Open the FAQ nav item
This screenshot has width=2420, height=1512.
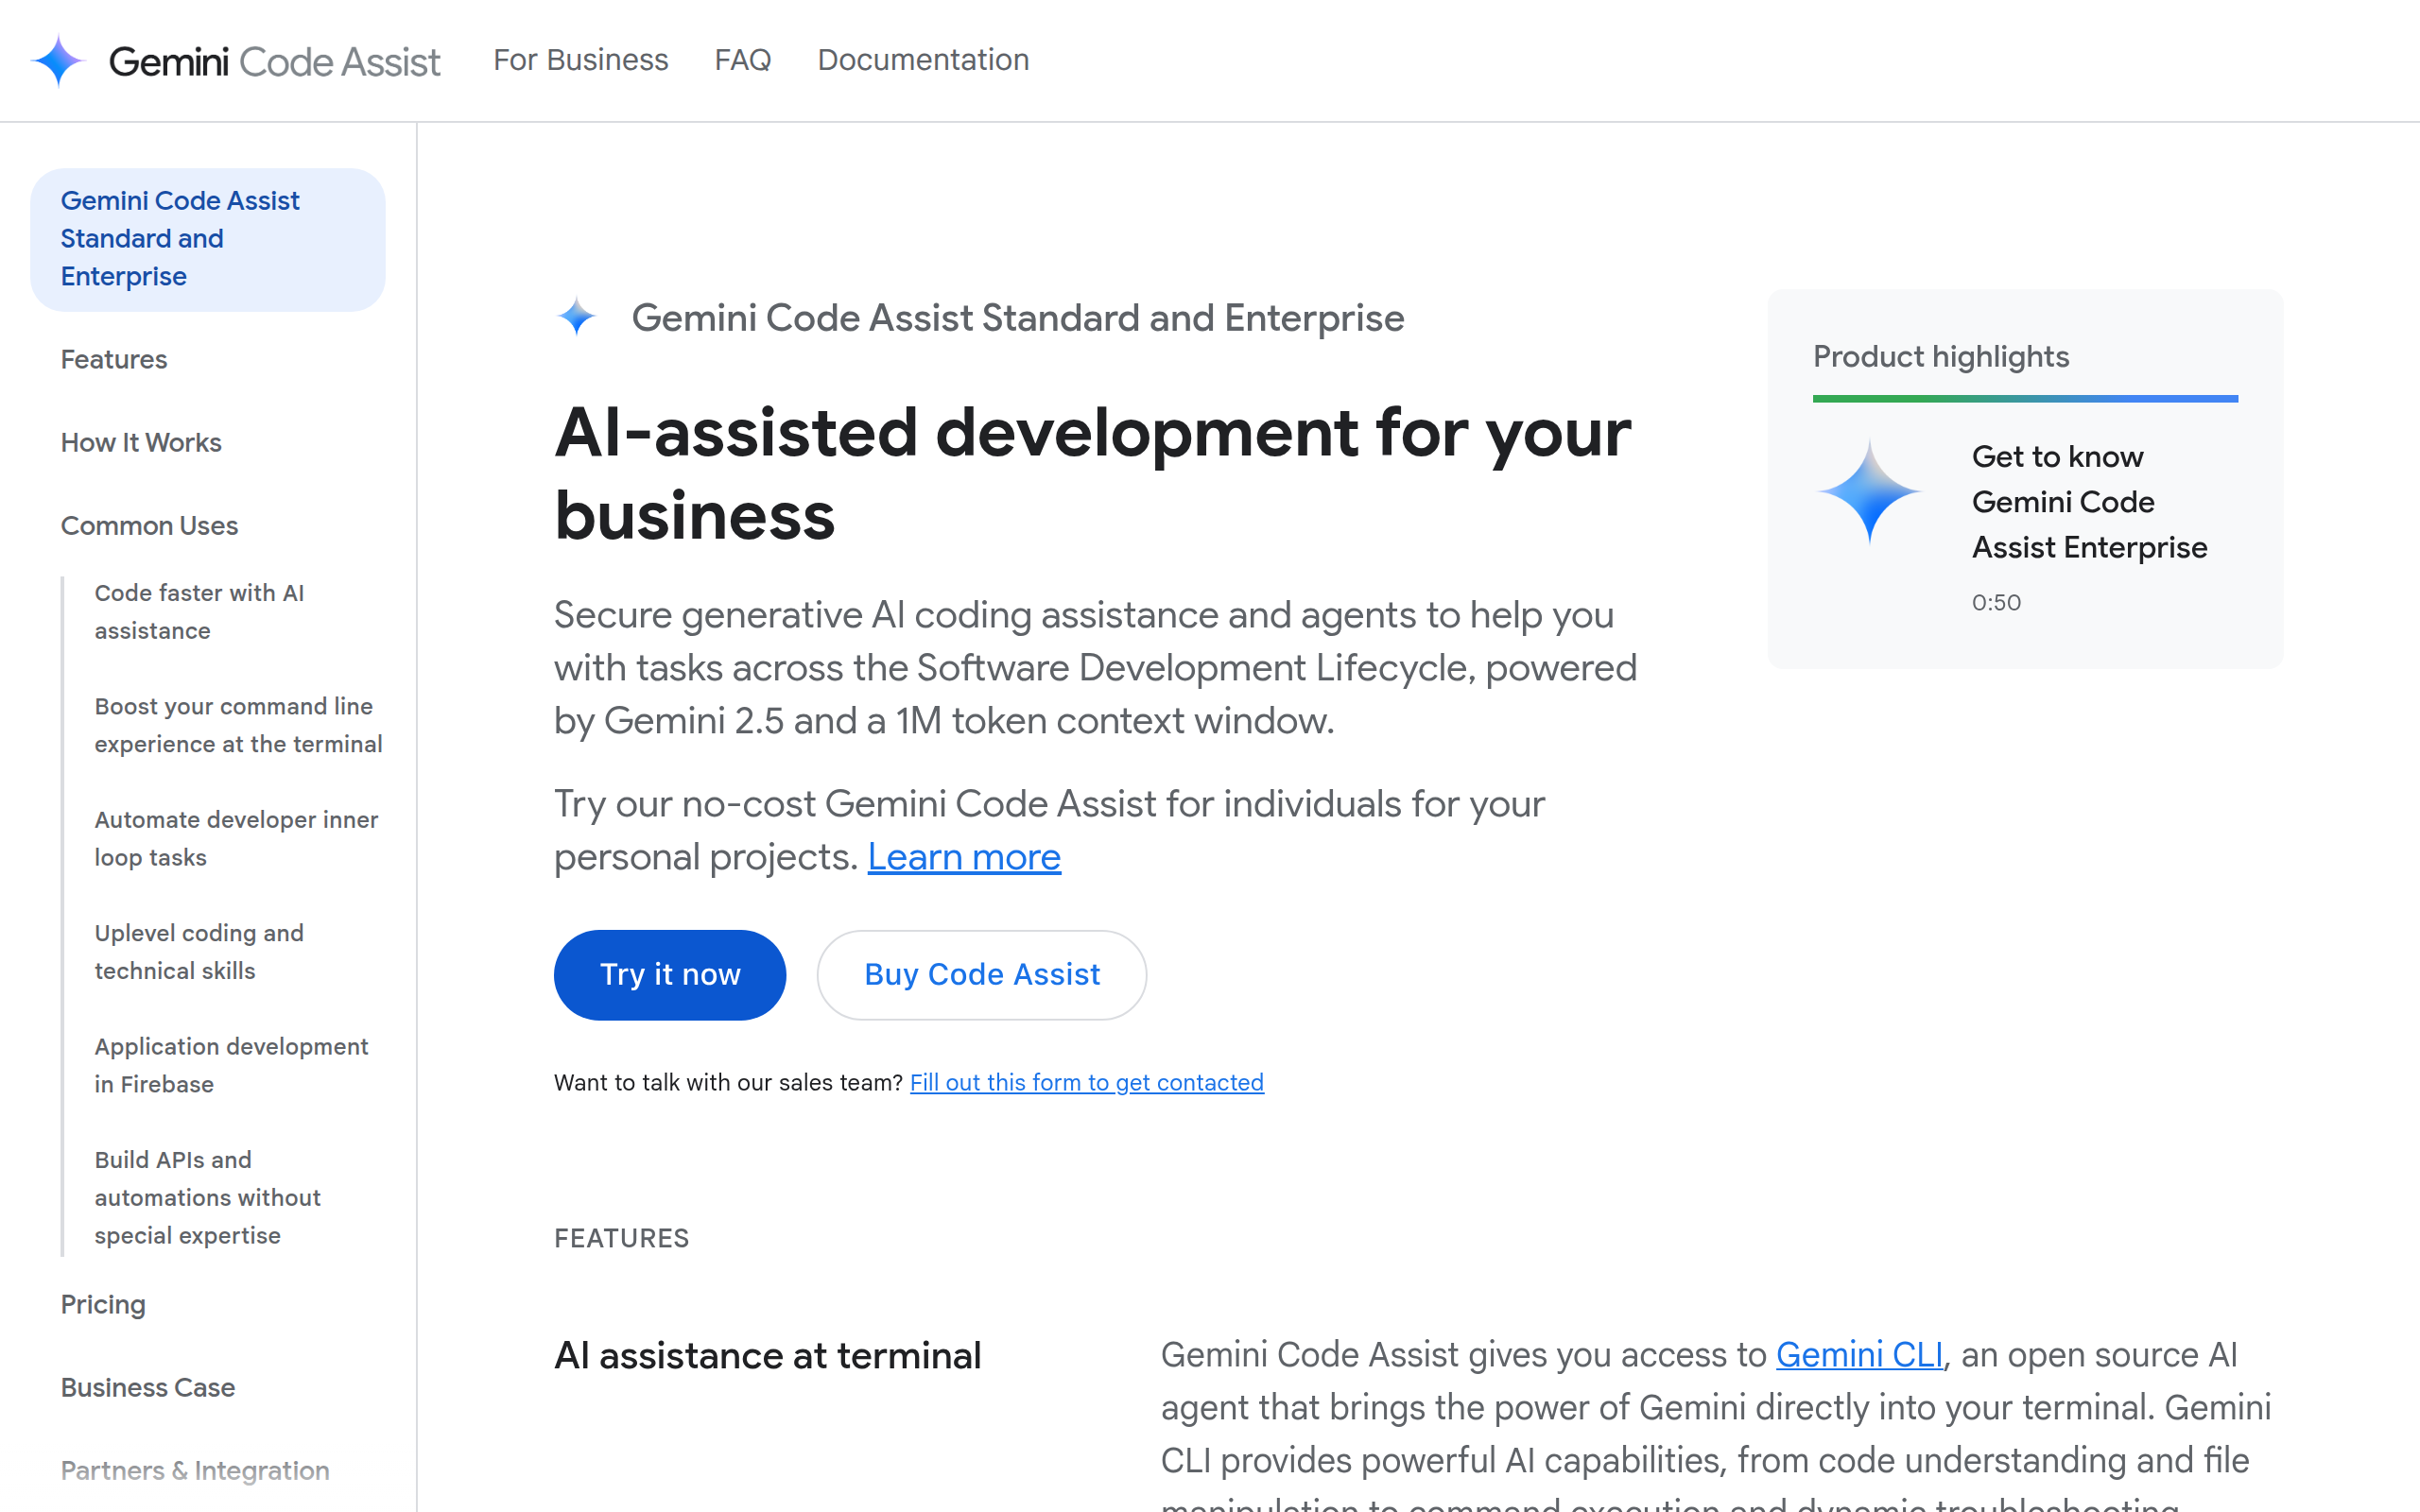(x=742, y=60)
